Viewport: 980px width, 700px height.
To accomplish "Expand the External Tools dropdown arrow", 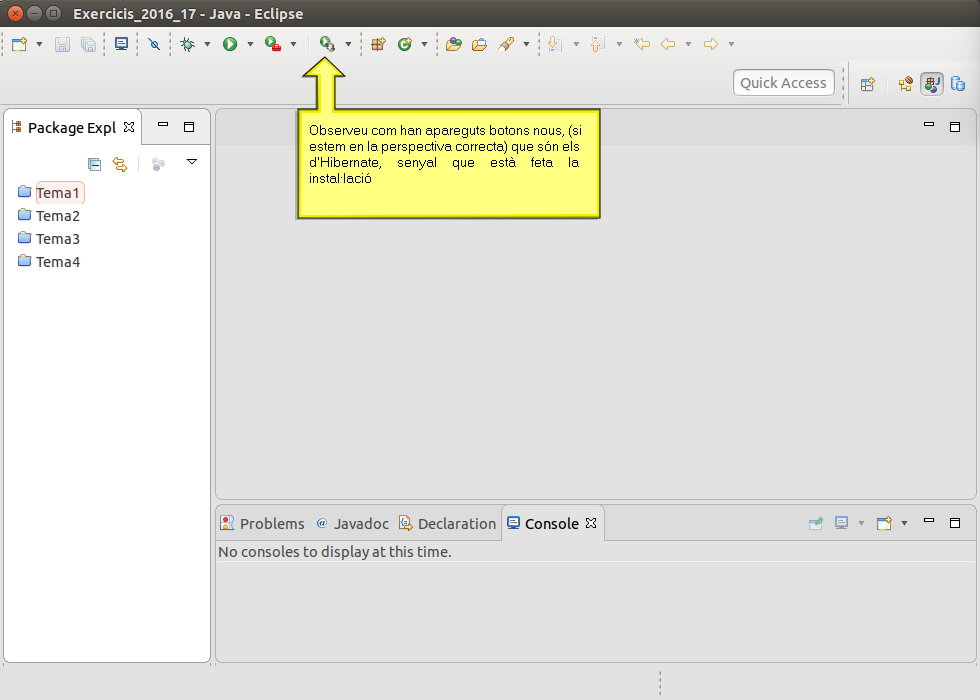I will (293, 44).
